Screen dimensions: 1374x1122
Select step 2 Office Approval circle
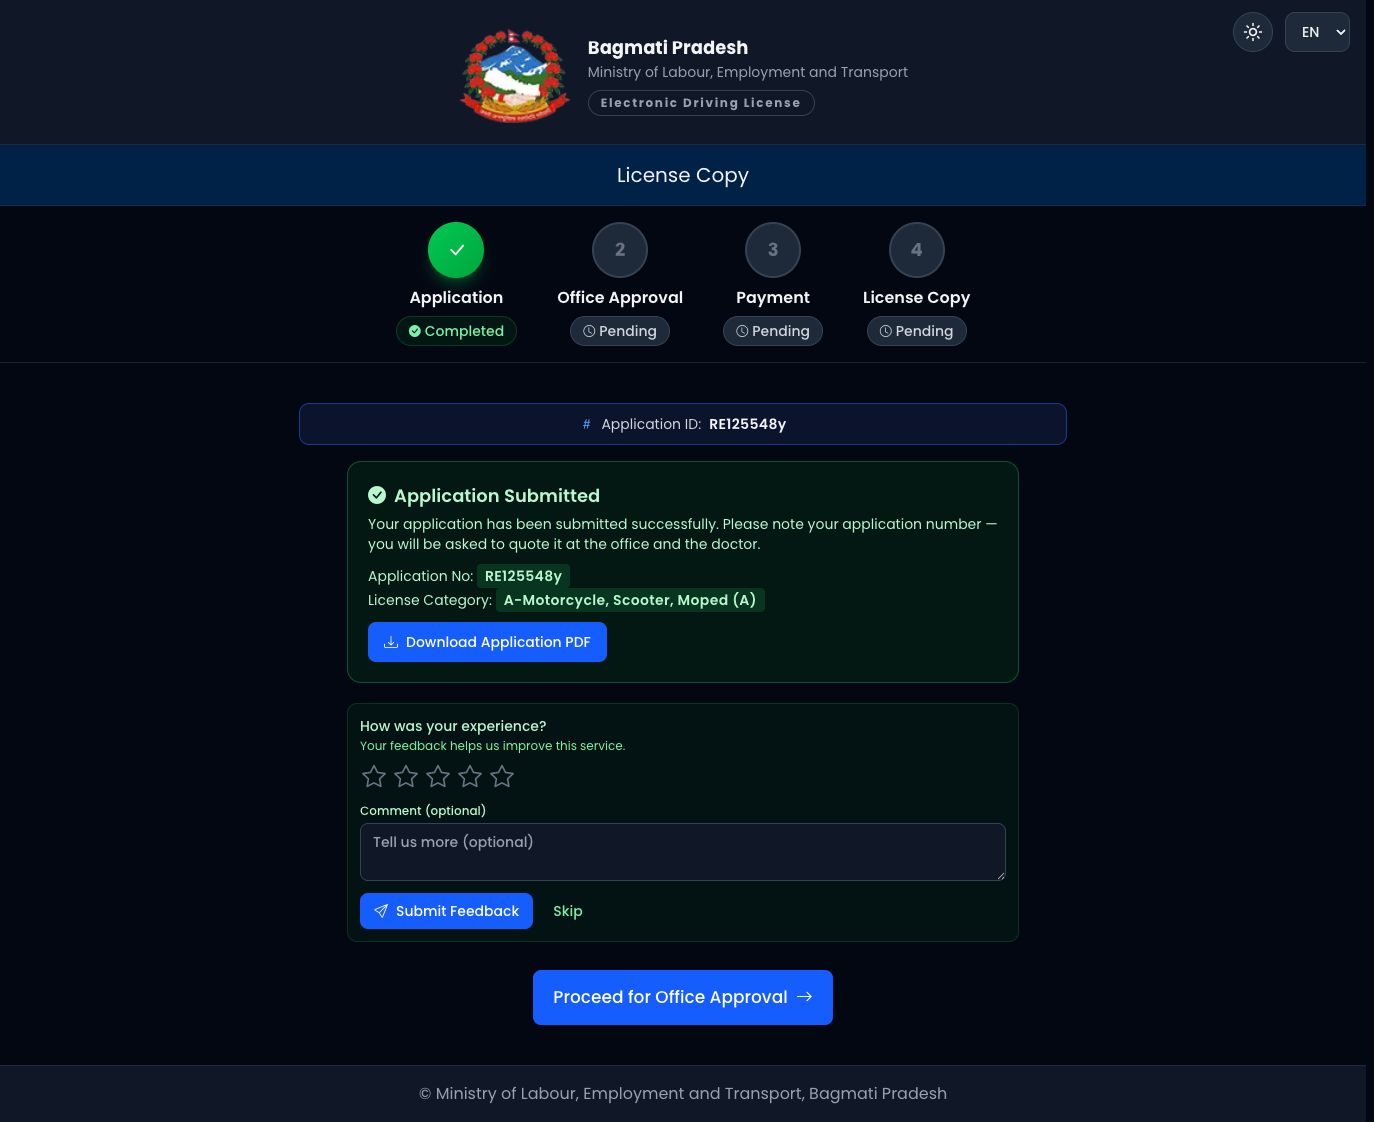tap(620, 250)
